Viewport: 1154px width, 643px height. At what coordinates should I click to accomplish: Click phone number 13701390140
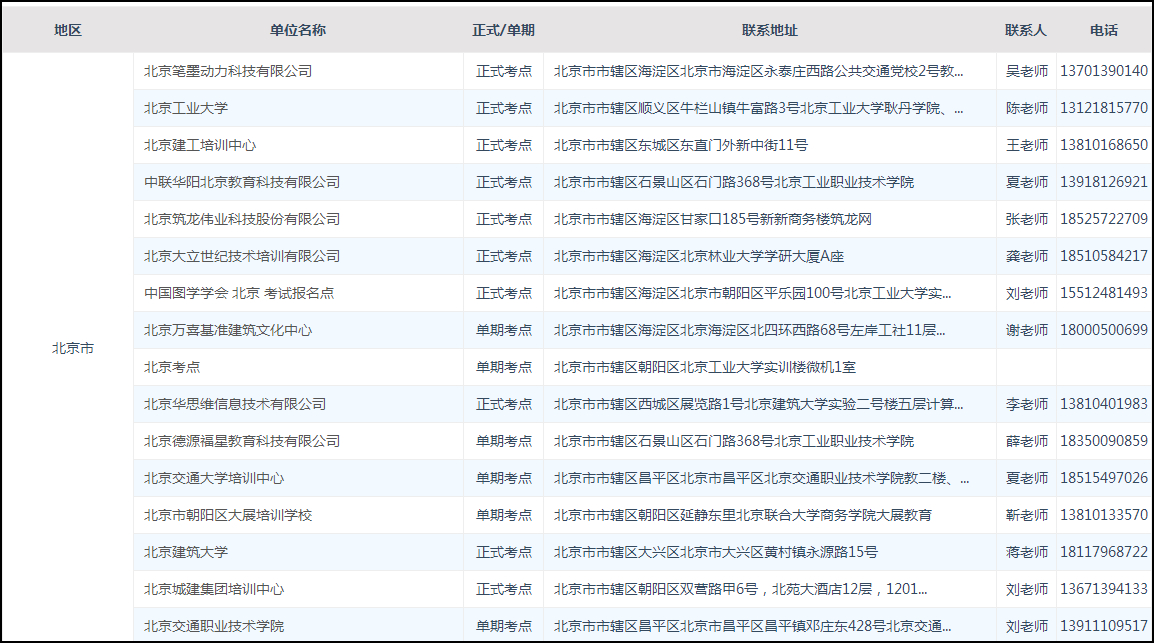pos(1104,71)
